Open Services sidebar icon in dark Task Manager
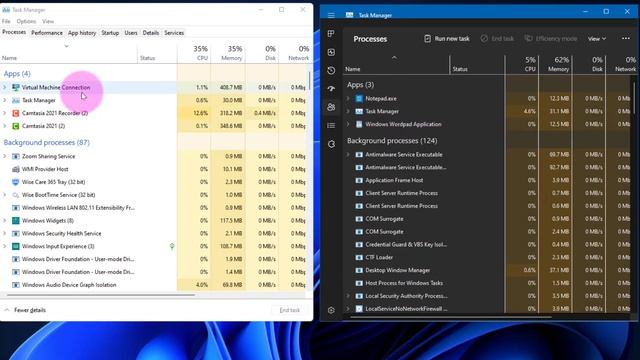Screen dimensions: 640x360 331,144
